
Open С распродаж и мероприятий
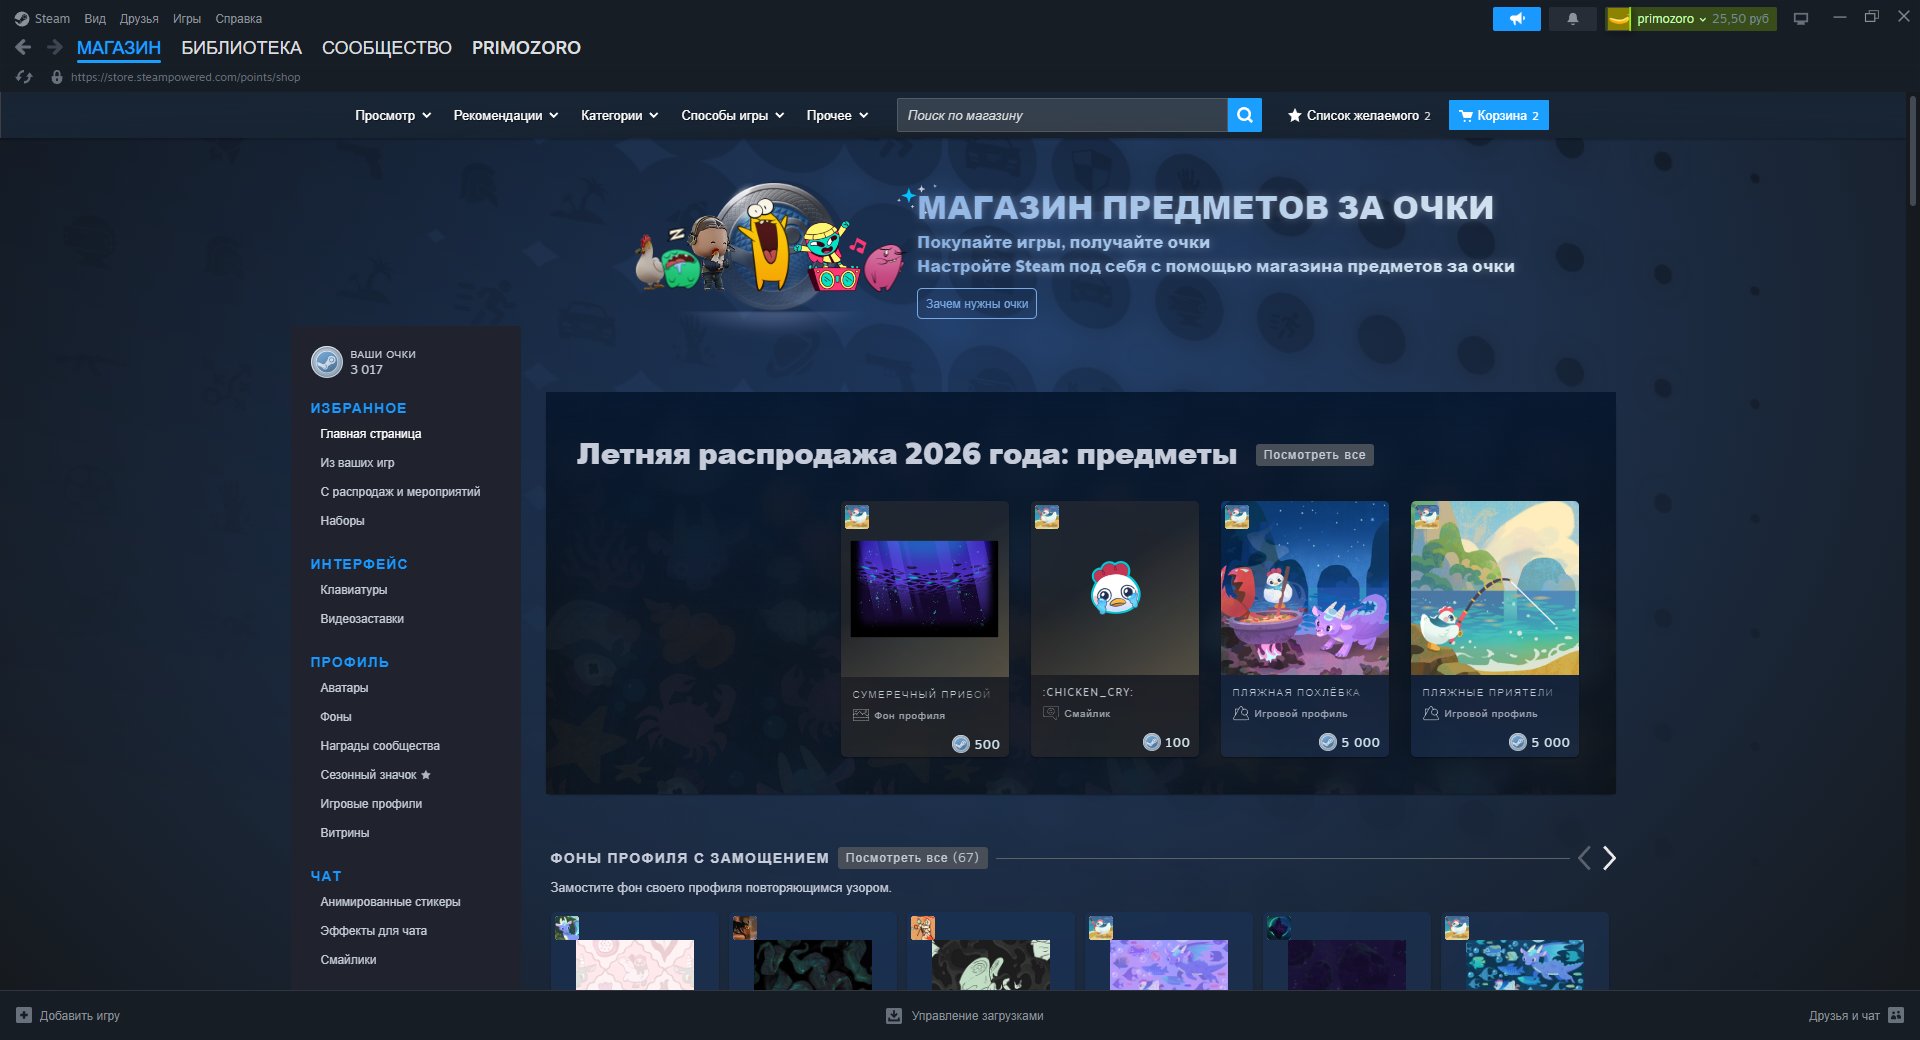pyautogui.click(x=400, y=492)
